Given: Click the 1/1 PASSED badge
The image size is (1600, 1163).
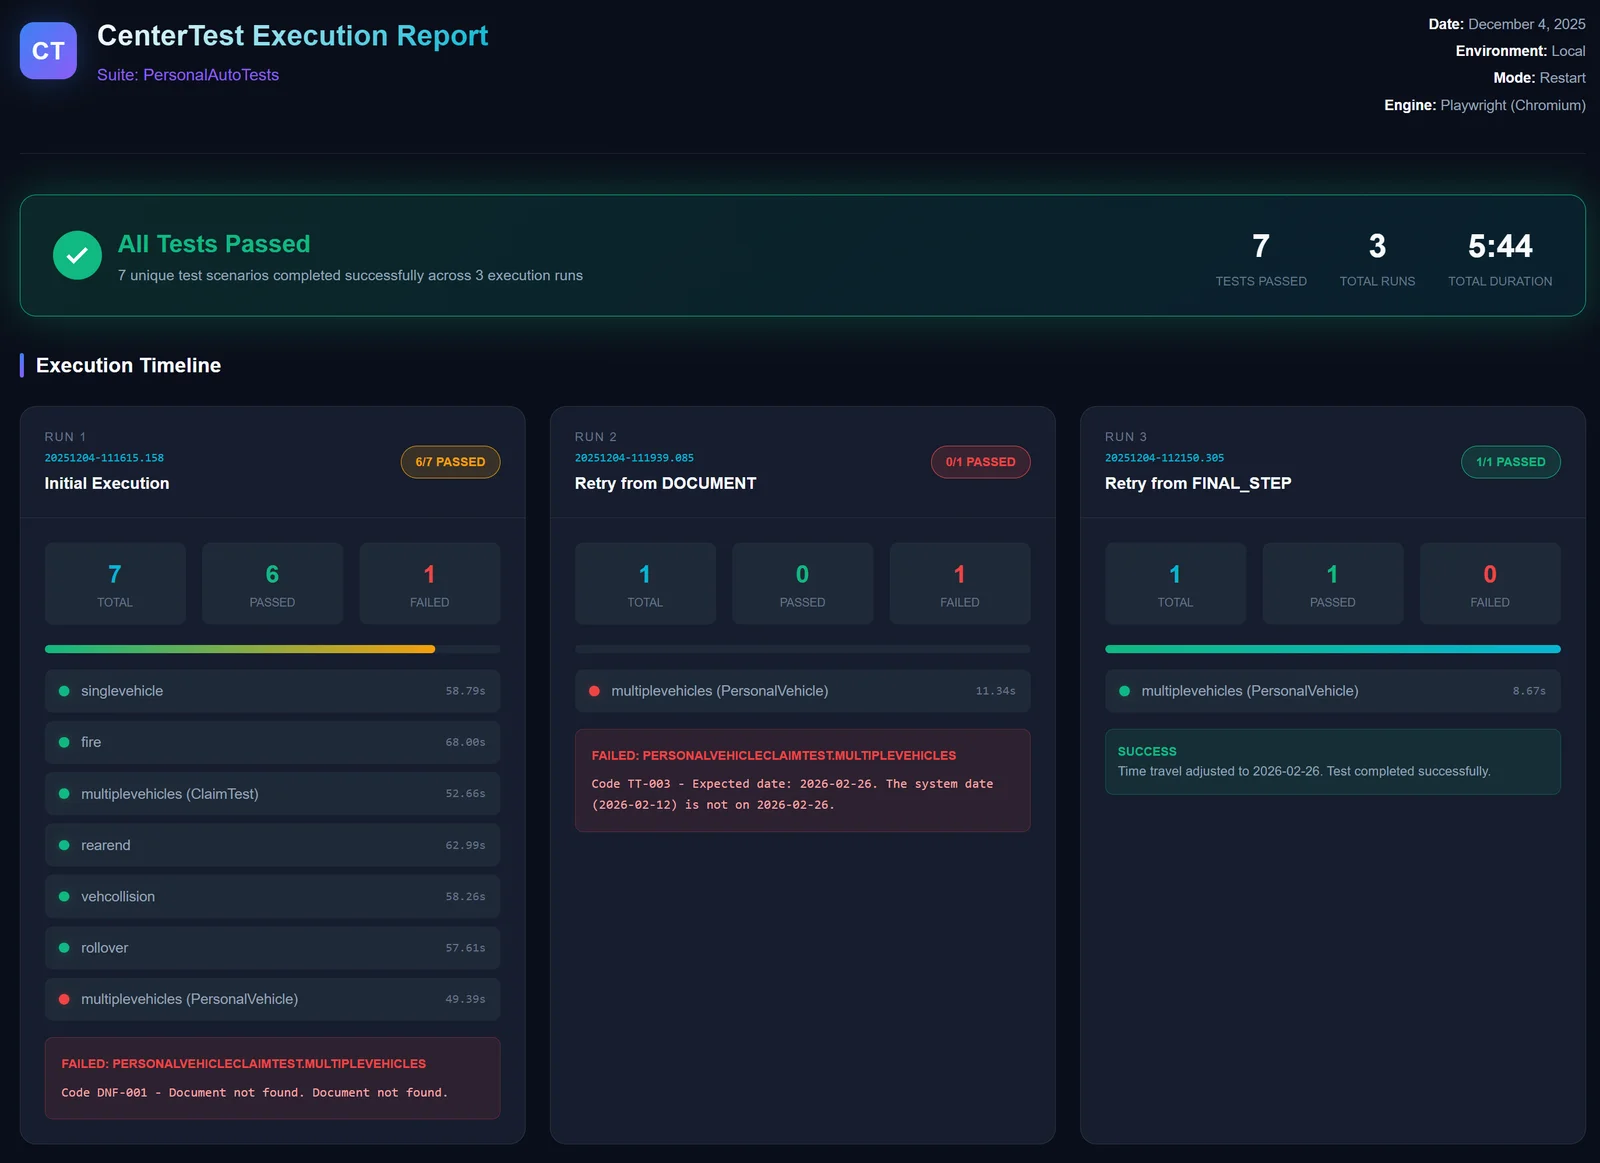Looking at the screenshot, I should pyautogui.click(x=1510, y=462).
